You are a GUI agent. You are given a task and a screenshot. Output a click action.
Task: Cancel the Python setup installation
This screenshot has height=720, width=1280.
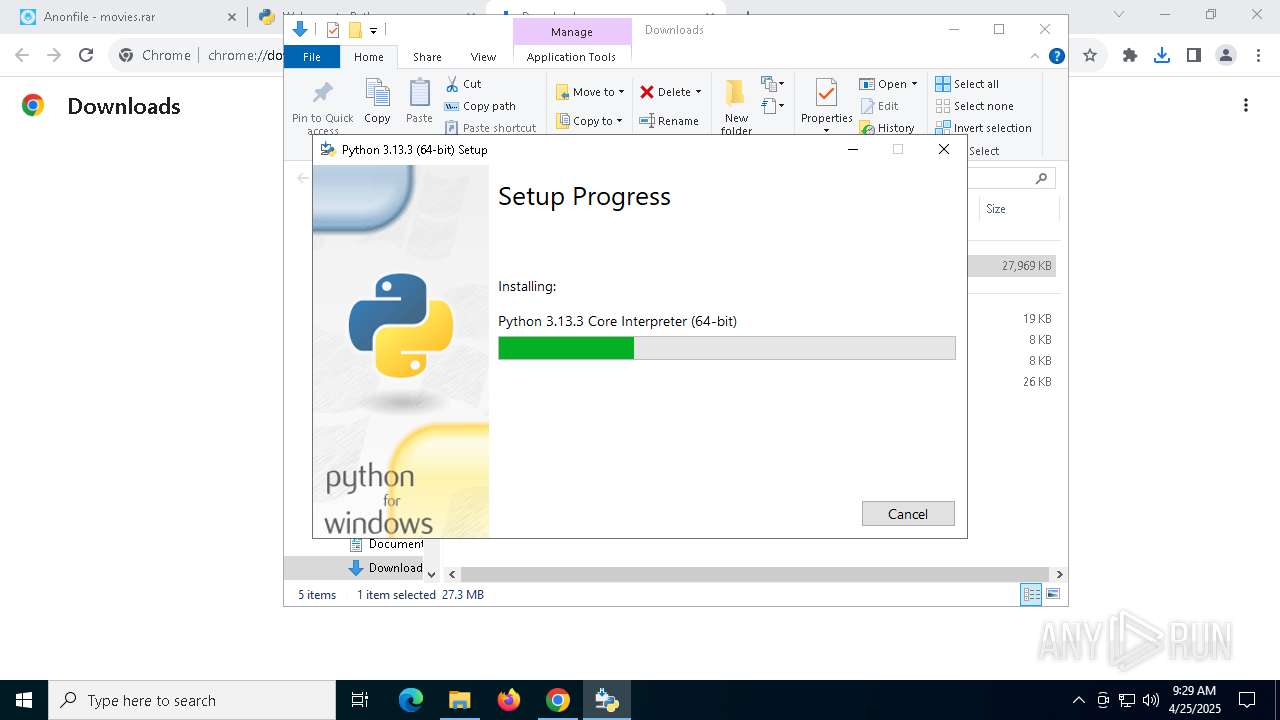[908, 514]
